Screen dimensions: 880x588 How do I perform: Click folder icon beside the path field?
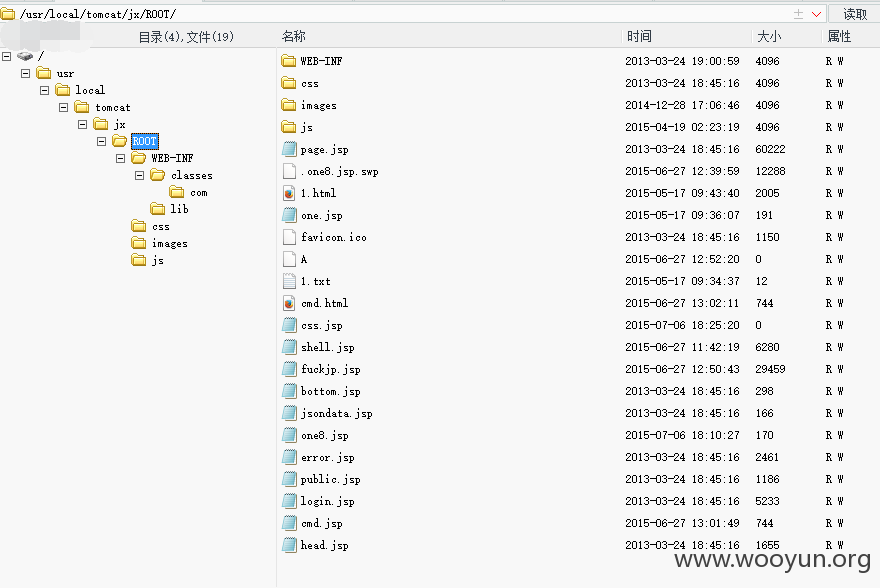[x=7, y=13]
